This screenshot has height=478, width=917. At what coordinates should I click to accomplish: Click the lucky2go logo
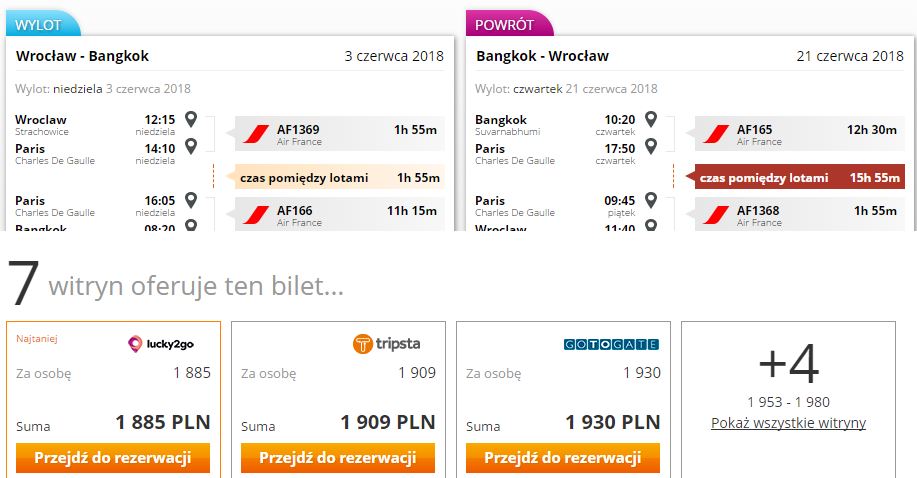161,343
